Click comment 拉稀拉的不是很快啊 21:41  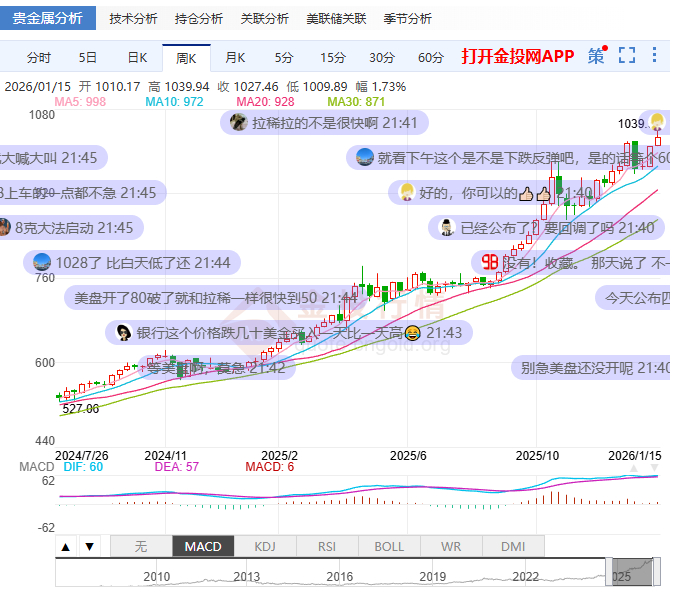324,123
